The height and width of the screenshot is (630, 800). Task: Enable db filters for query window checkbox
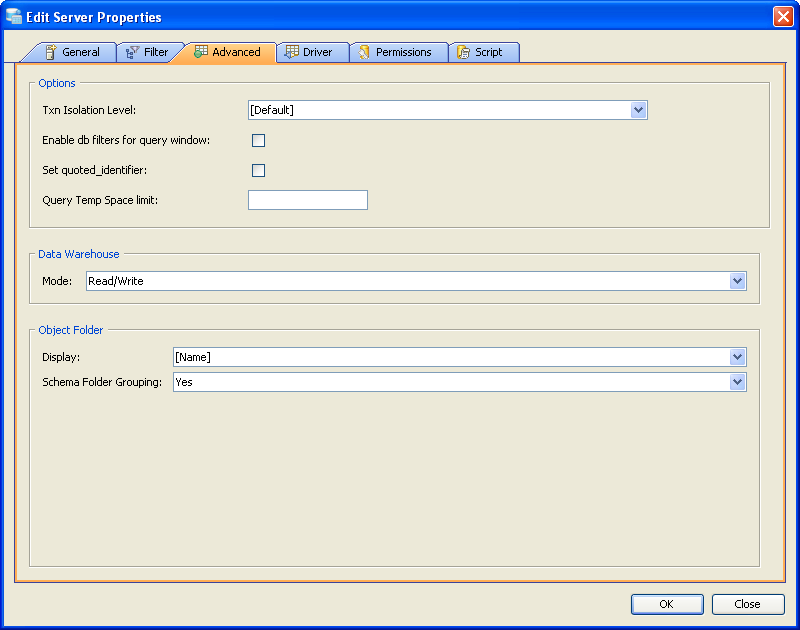(x=259, y=140)
